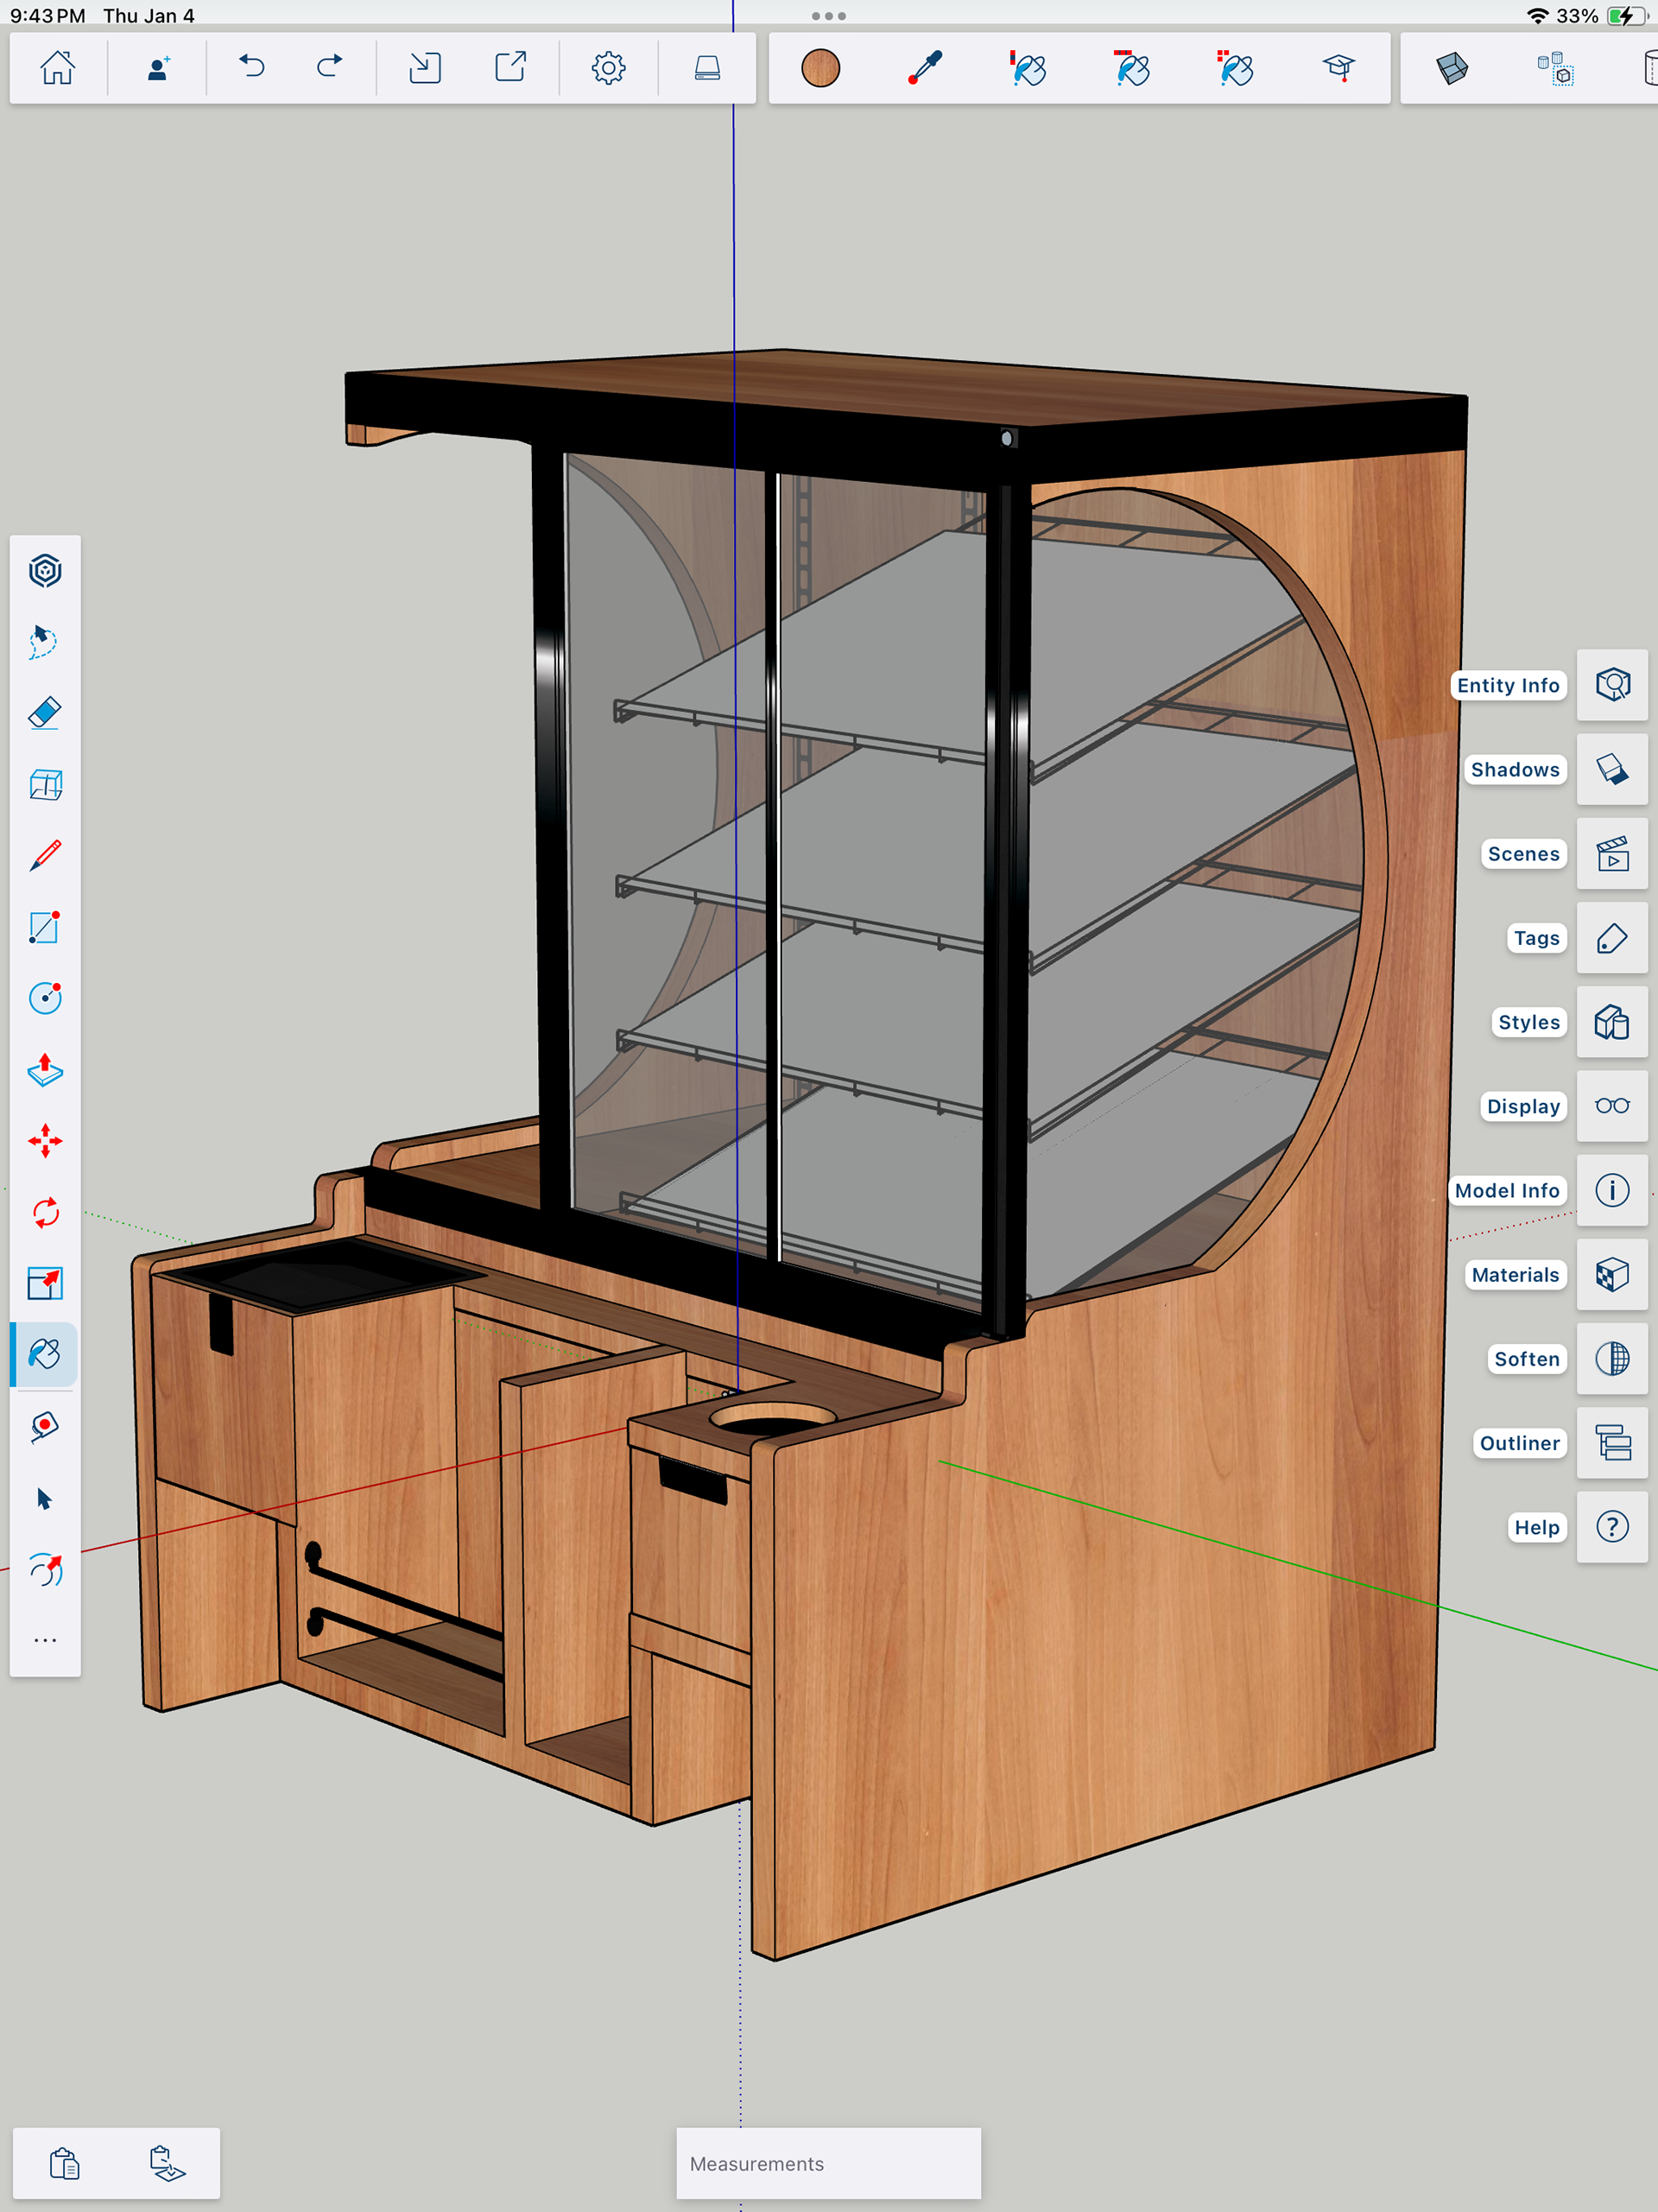Select the red pencil Line tool
This screenshot has width=1658, height=2212.
(x=45, y=856)
